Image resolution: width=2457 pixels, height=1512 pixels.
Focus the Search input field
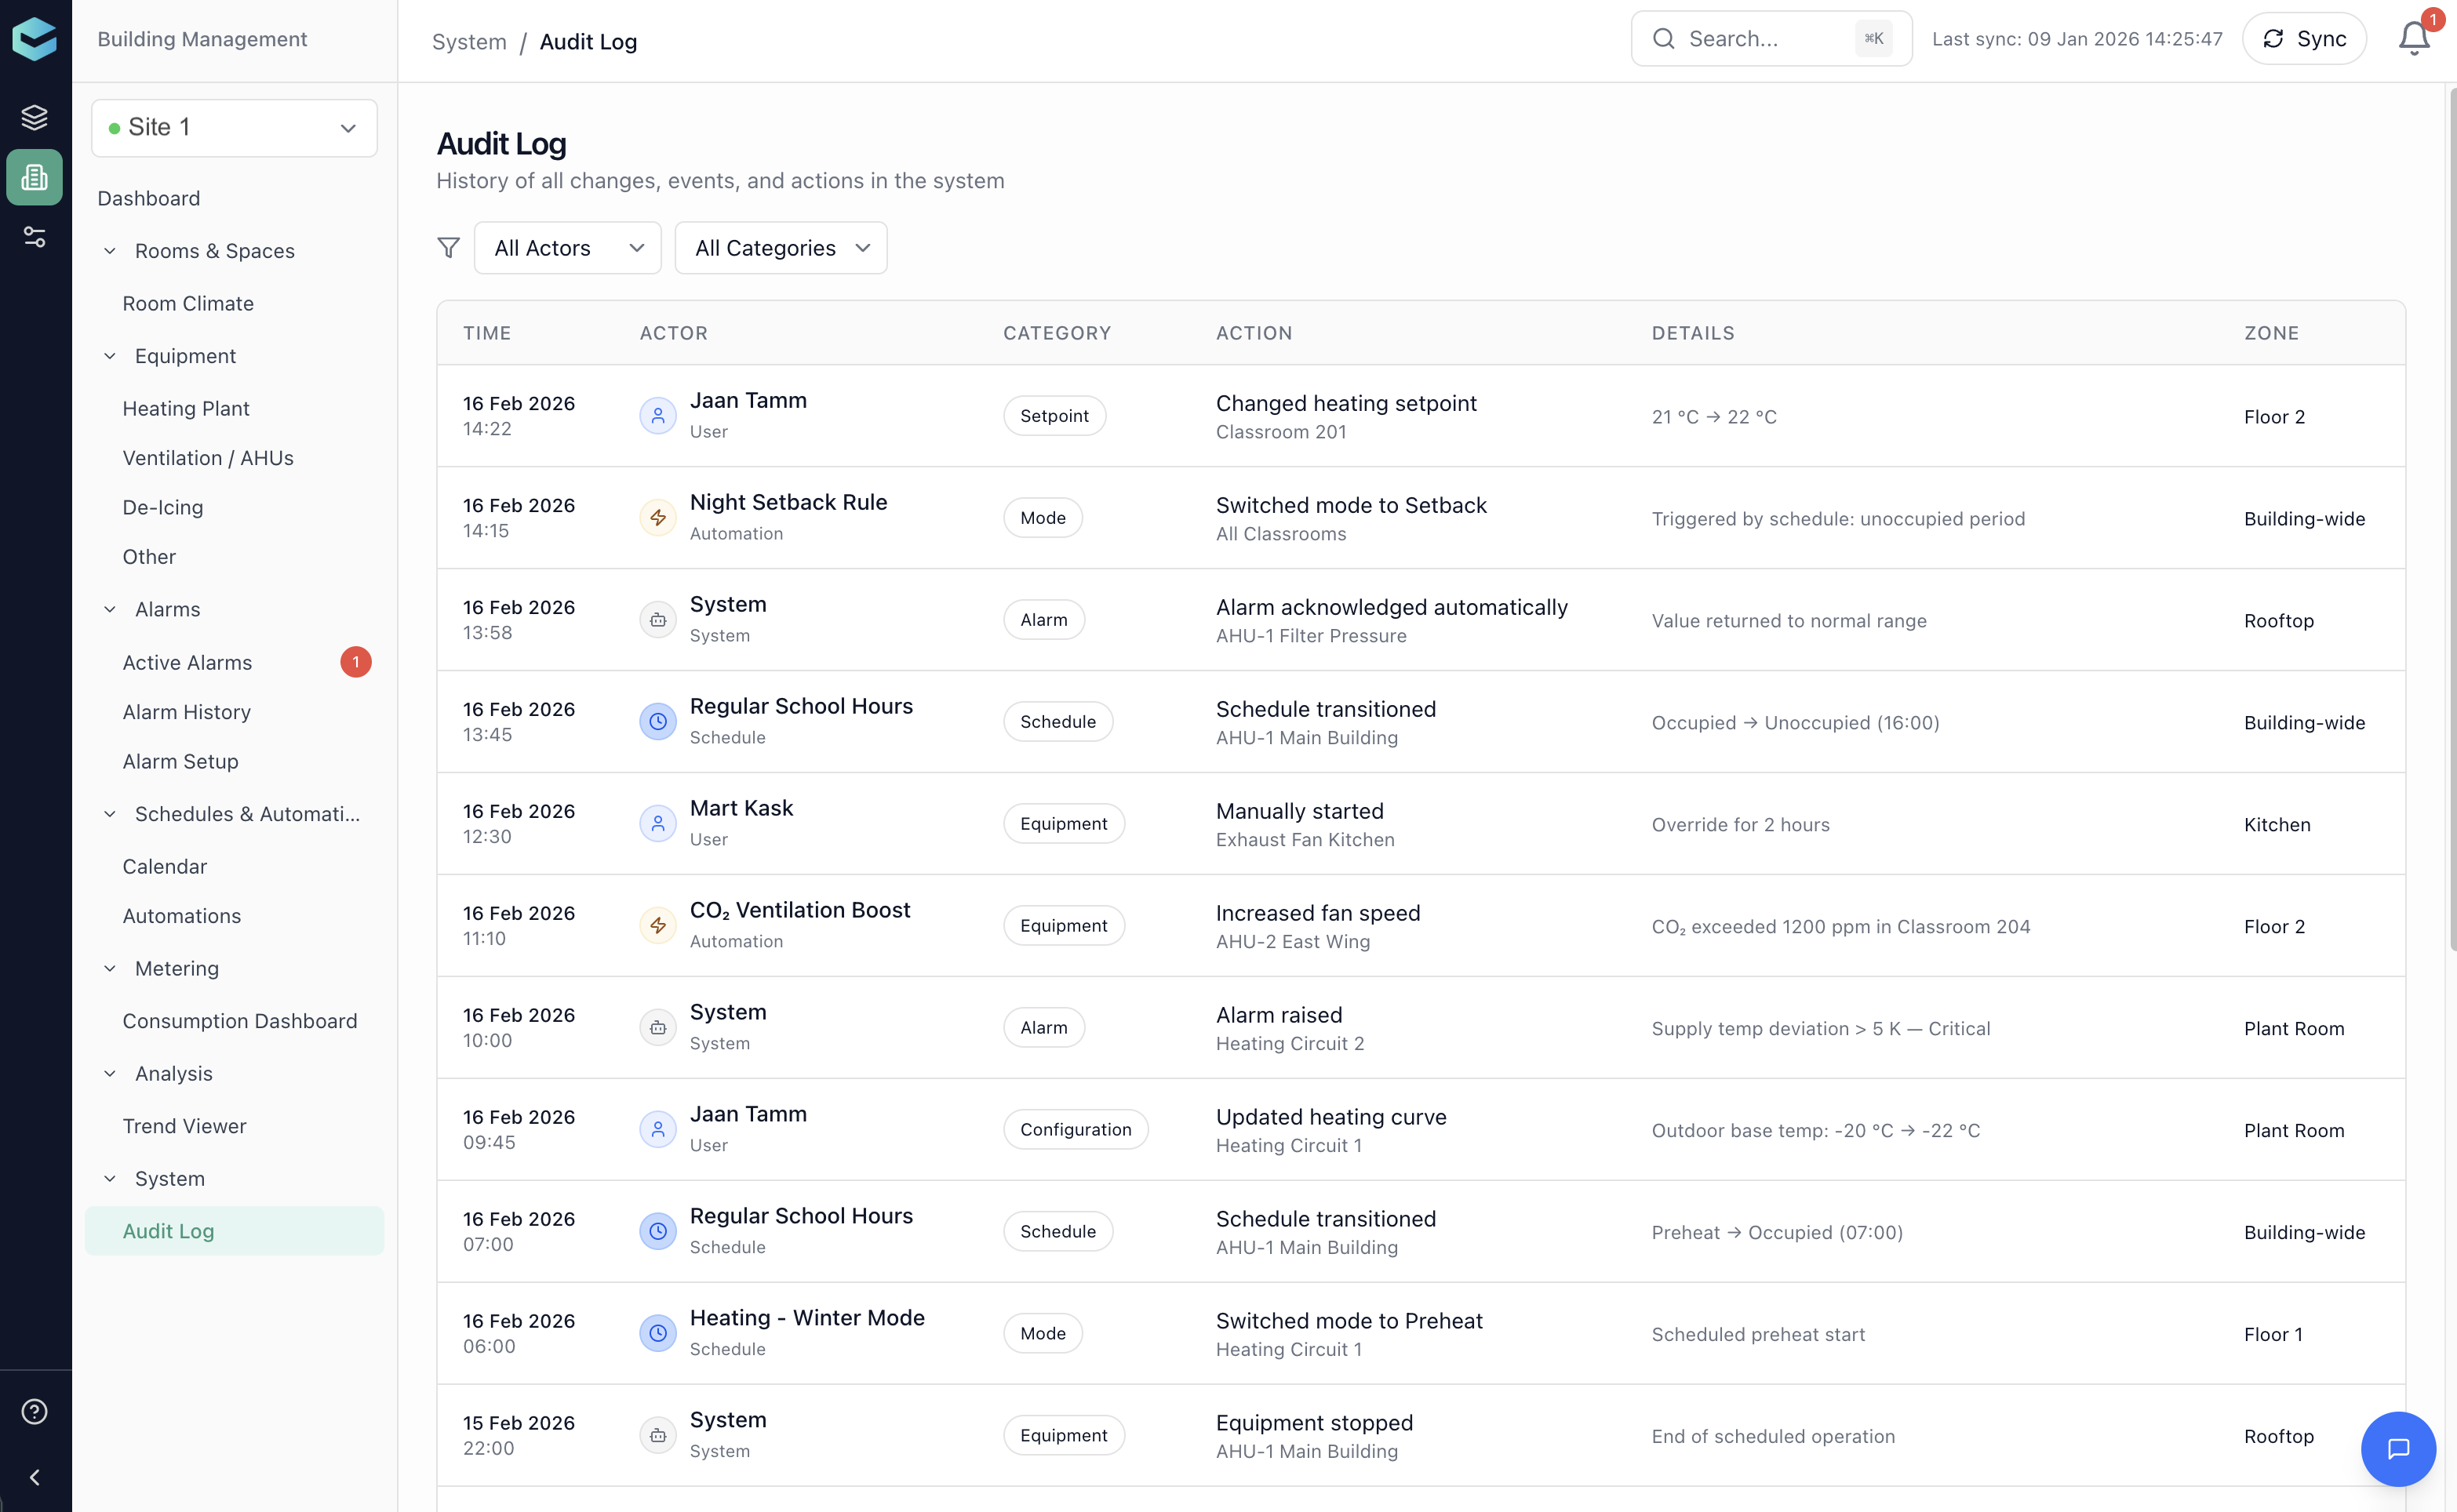pyautogui.click(x=1770, y=38)
